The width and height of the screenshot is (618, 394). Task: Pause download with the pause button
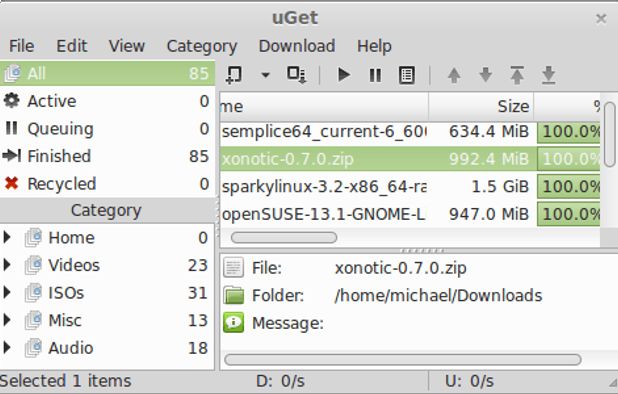click(375, 75)
